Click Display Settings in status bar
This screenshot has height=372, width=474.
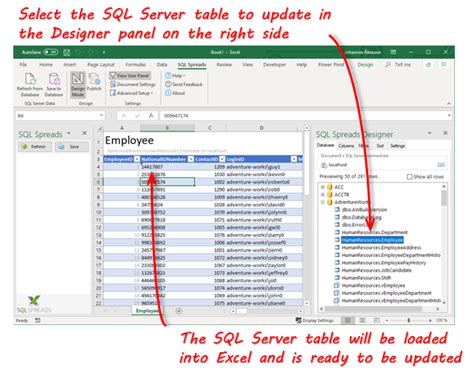click(x=315, y=320)
